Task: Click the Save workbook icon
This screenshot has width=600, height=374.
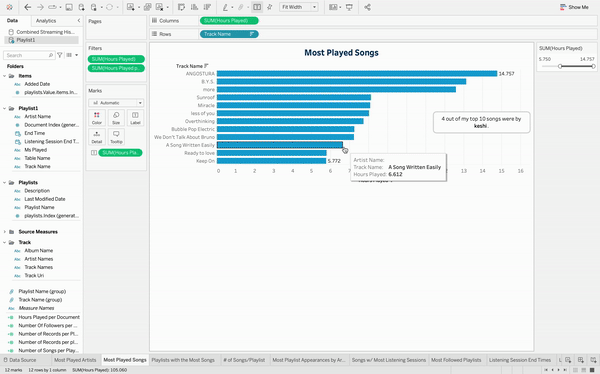Action: [69, 7]
